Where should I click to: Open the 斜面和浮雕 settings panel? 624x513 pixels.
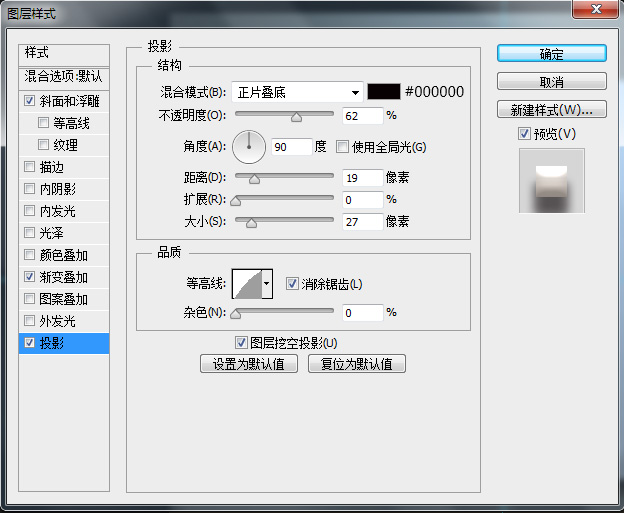[x=69, y=101]
